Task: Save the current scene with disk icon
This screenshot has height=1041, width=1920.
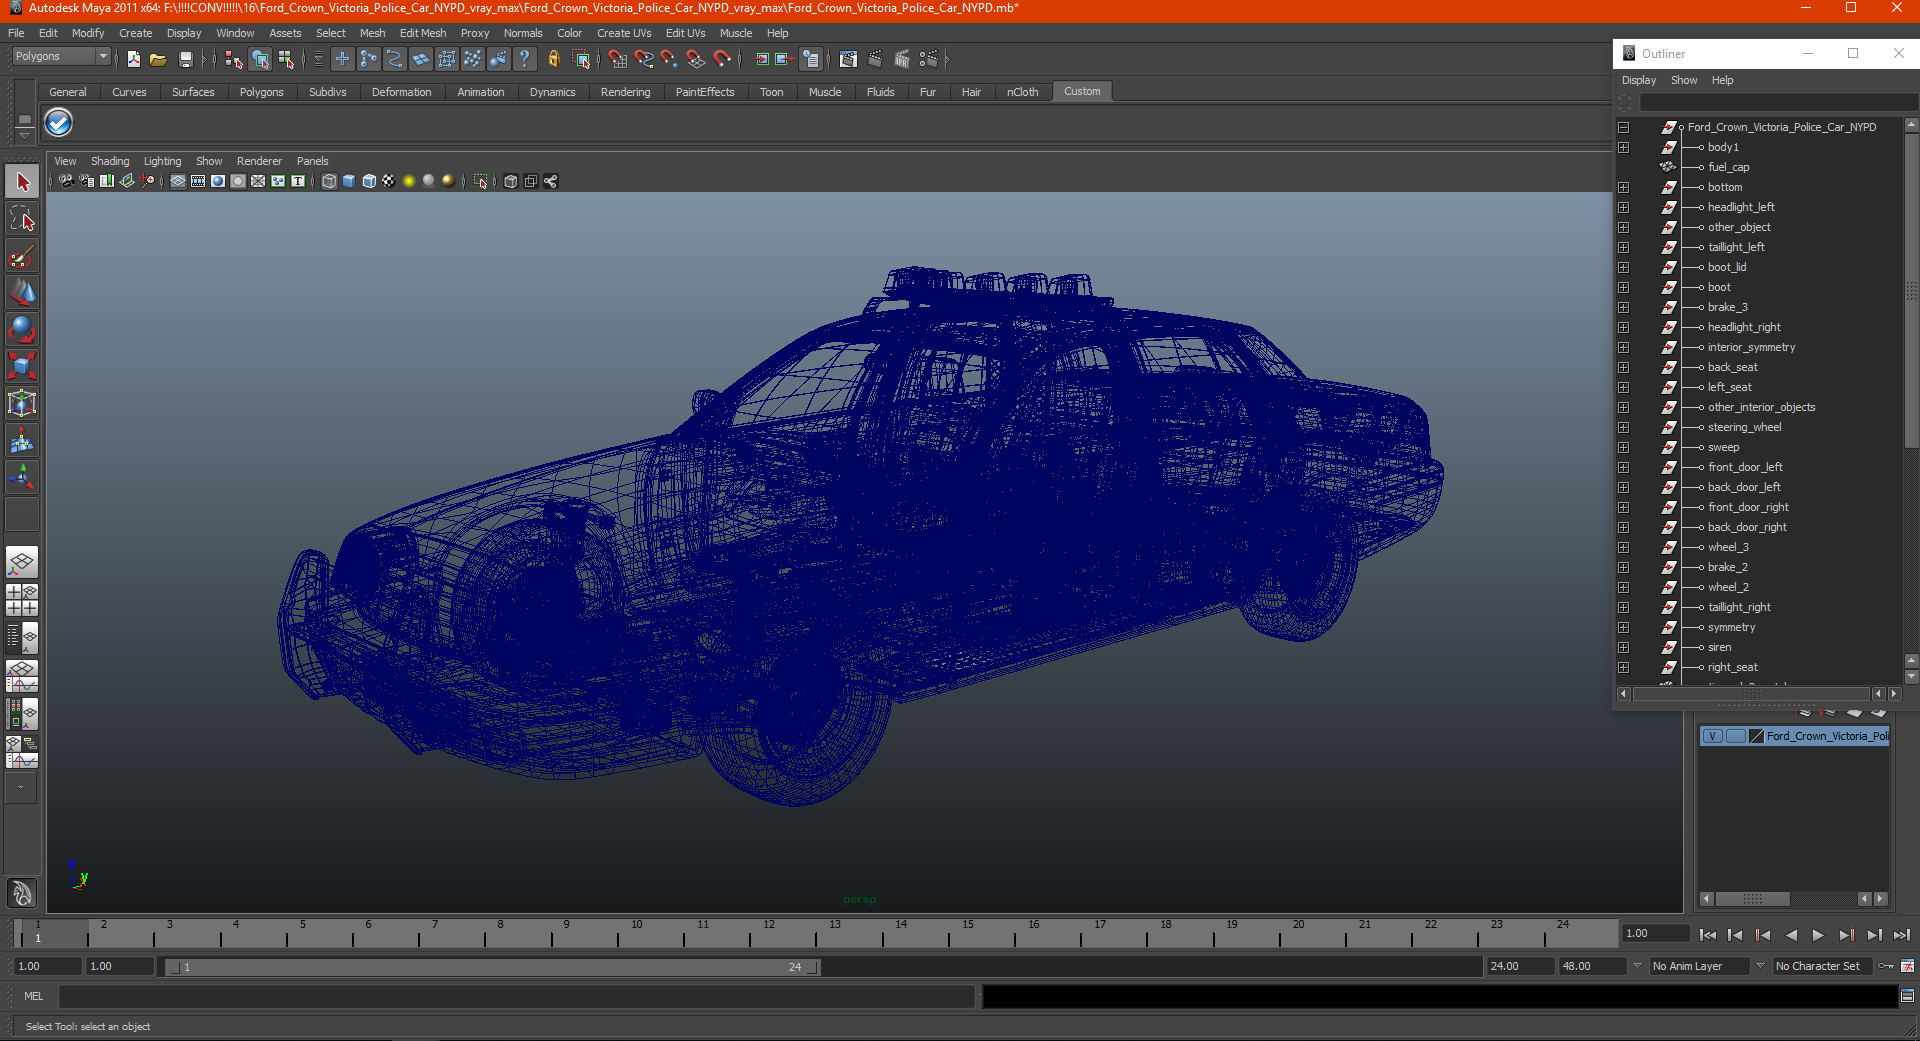Action: [185, 59]
